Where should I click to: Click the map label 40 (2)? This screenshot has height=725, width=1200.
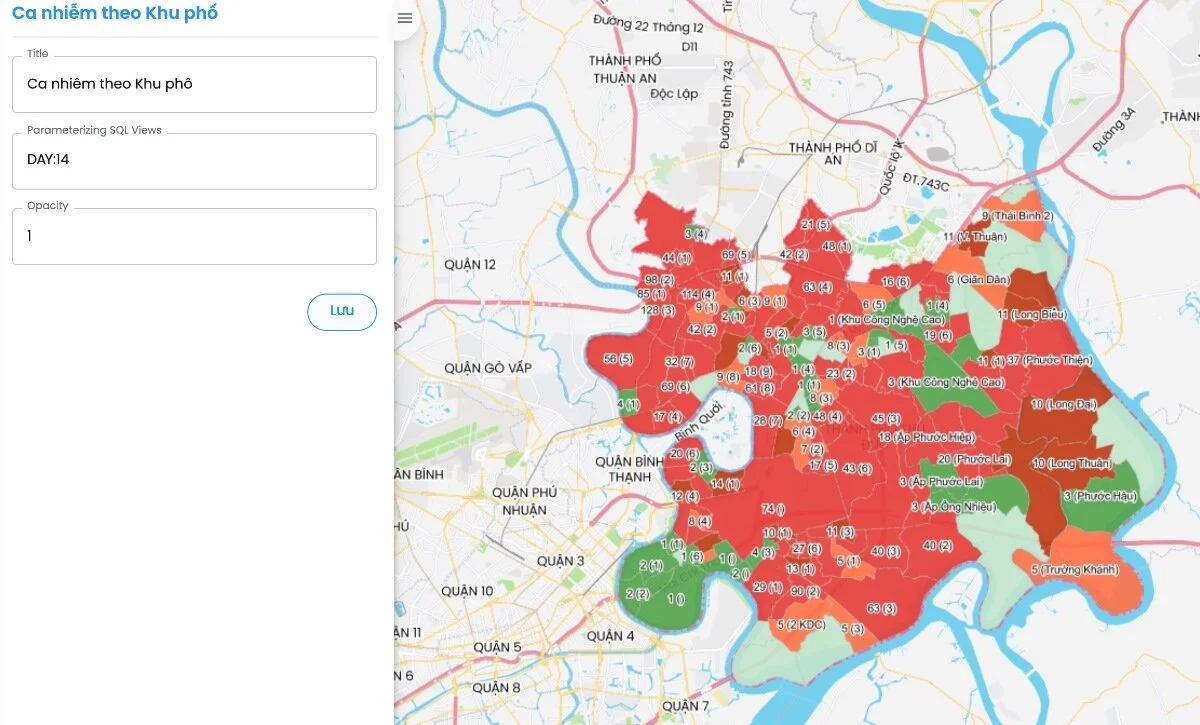coord(938,545)
